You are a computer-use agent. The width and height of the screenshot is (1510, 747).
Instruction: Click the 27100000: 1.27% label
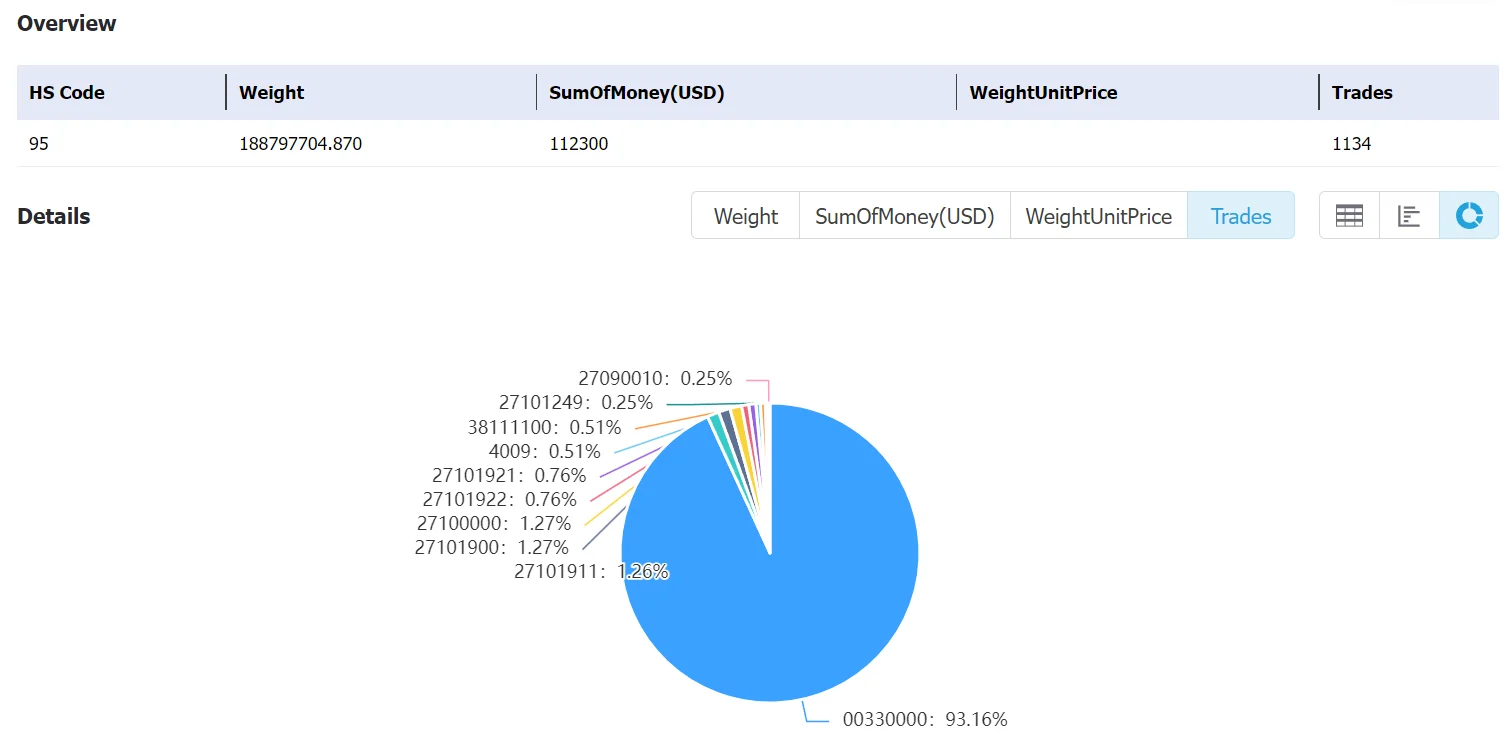[494, 523]
